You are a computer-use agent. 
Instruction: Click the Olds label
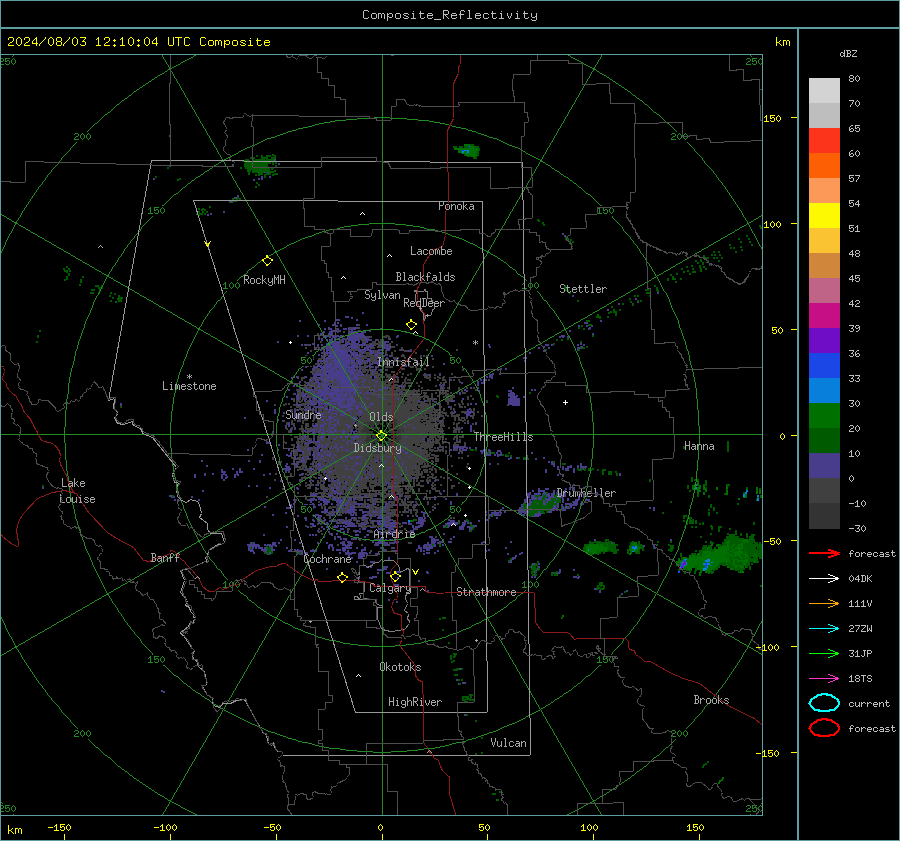381,417
